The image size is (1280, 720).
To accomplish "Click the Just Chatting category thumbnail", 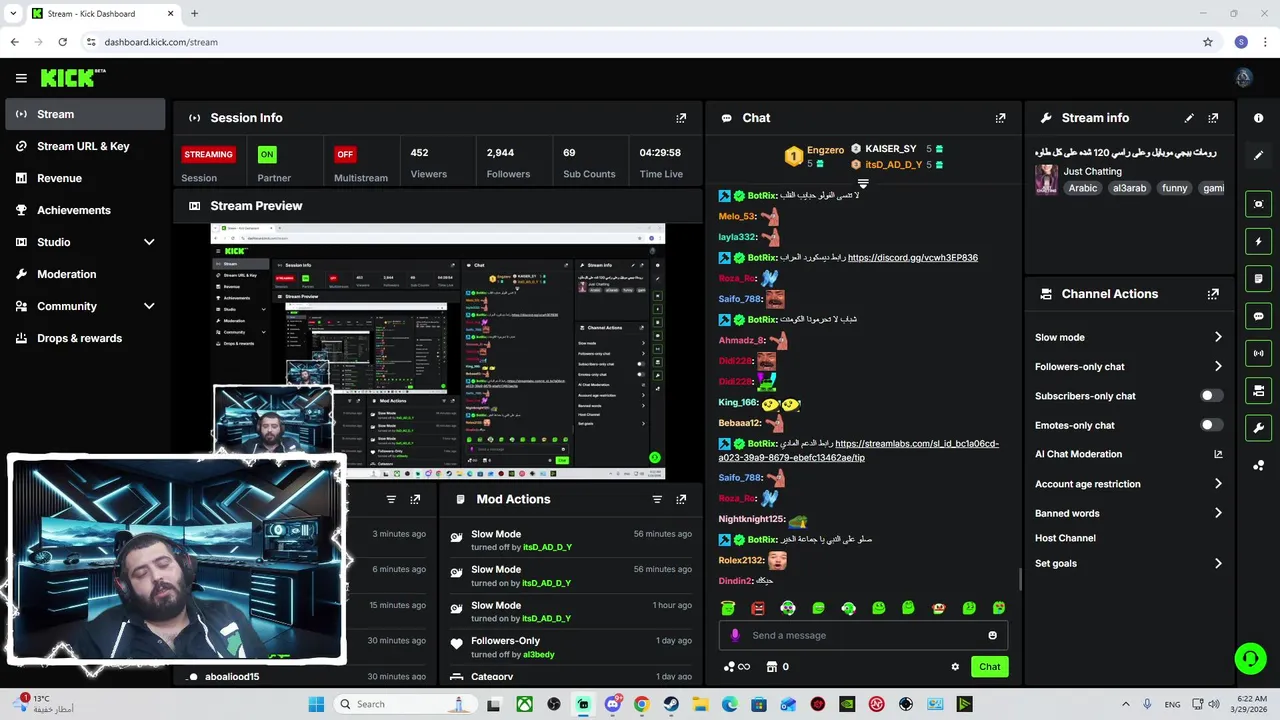I will click(x=1047, y=179).
